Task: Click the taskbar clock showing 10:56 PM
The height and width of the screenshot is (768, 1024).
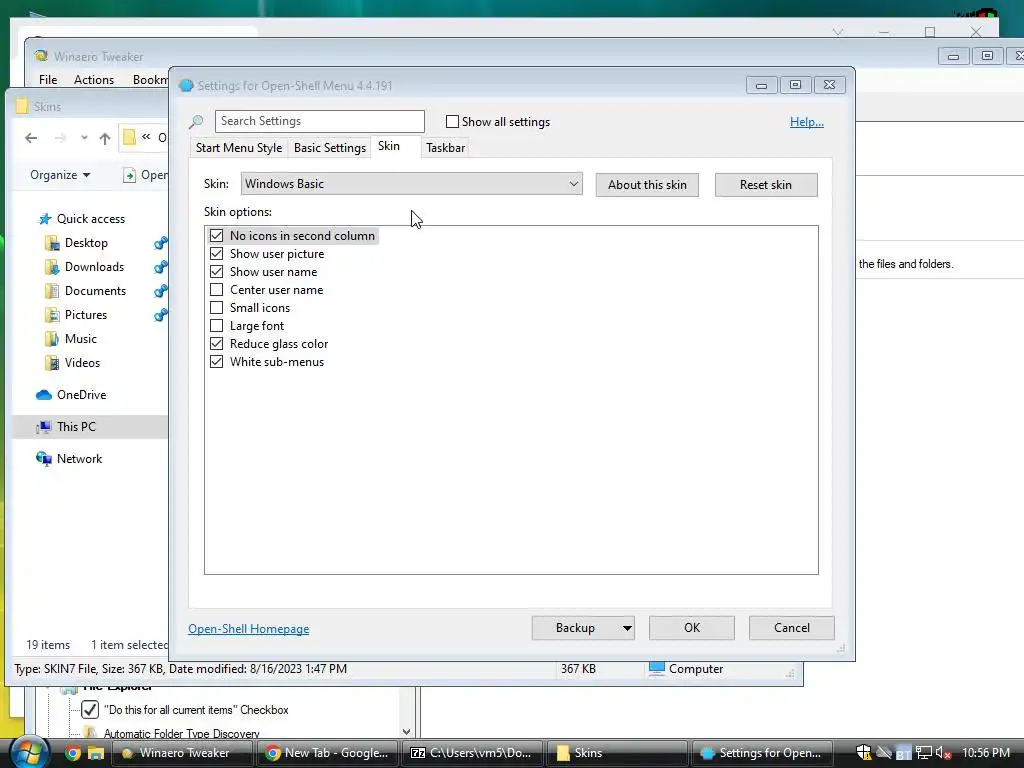Action: tap(986, 753)
